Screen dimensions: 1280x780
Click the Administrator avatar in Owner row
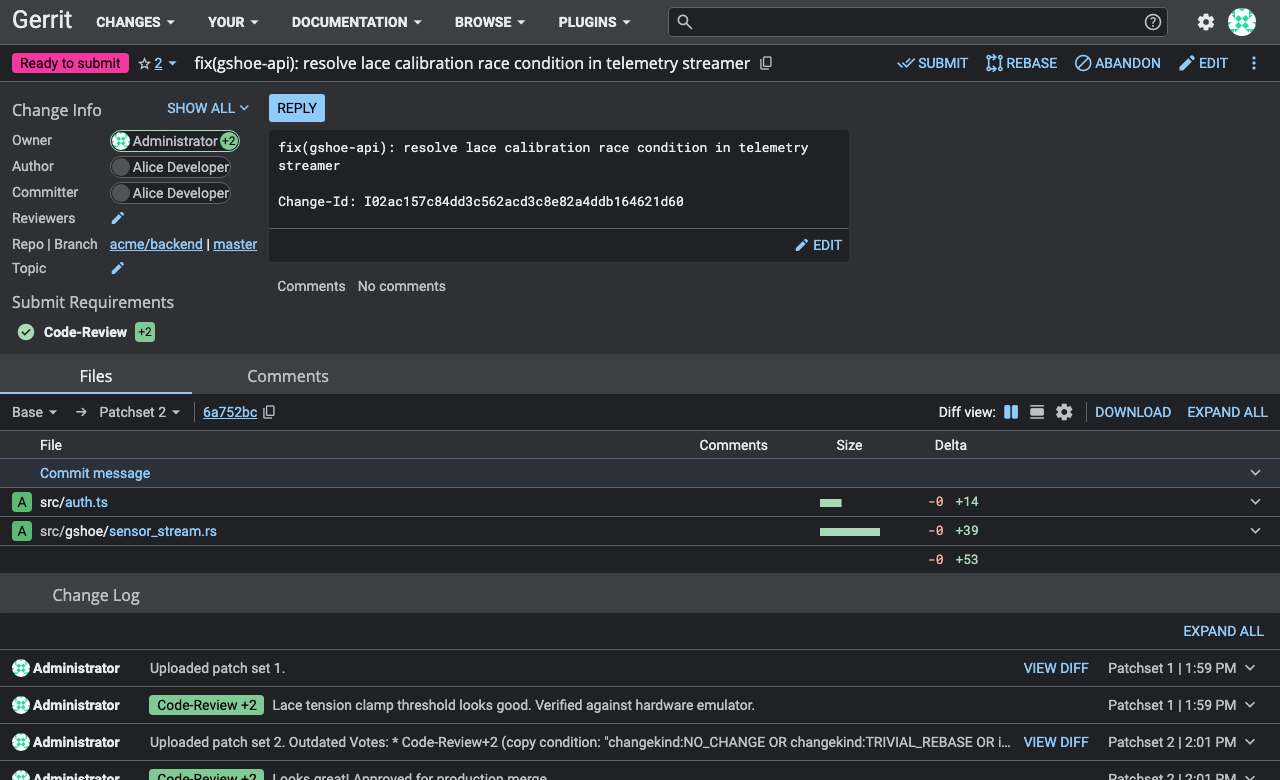(x=121, y=141)
